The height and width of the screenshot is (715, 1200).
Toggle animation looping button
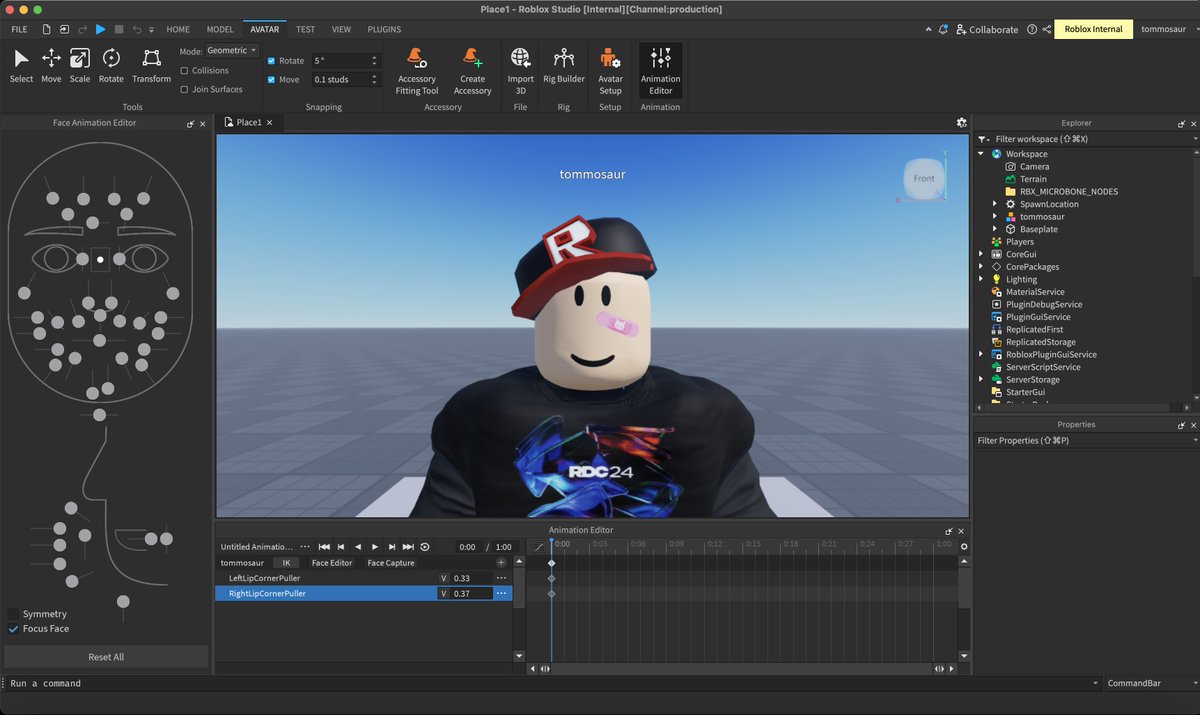coord(425,547)
